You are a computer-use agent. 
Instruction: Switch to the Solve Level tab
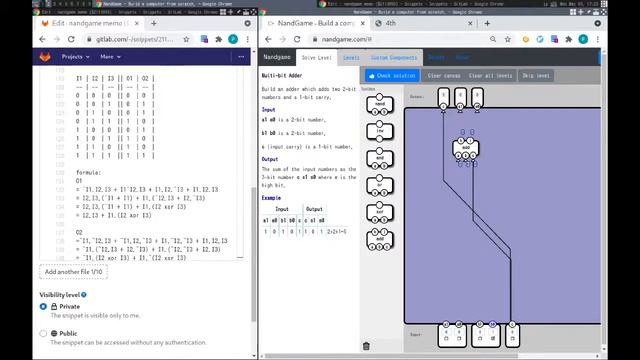[x=317, y=58]
